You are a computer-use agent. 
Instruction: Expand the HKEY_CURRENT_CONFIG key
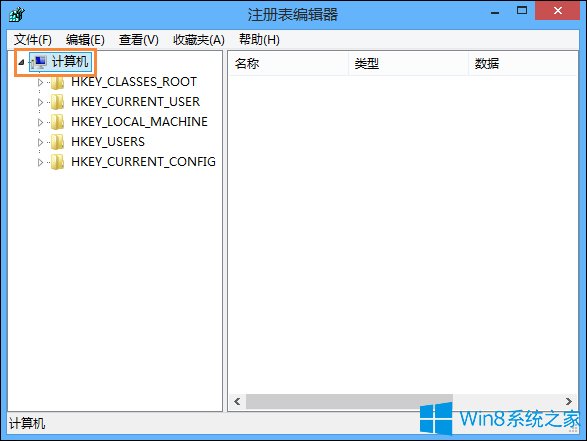click(x=40, y=162)
